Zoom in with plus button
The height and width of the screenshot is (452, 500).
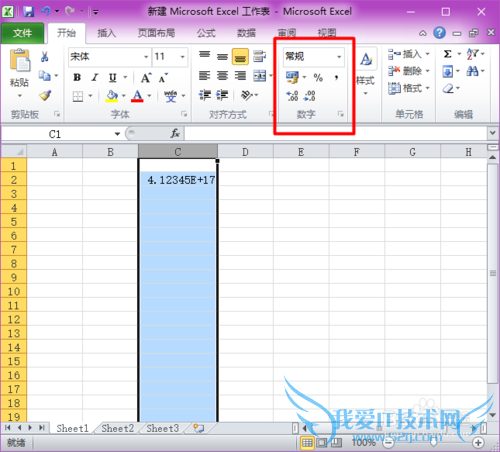478,443
